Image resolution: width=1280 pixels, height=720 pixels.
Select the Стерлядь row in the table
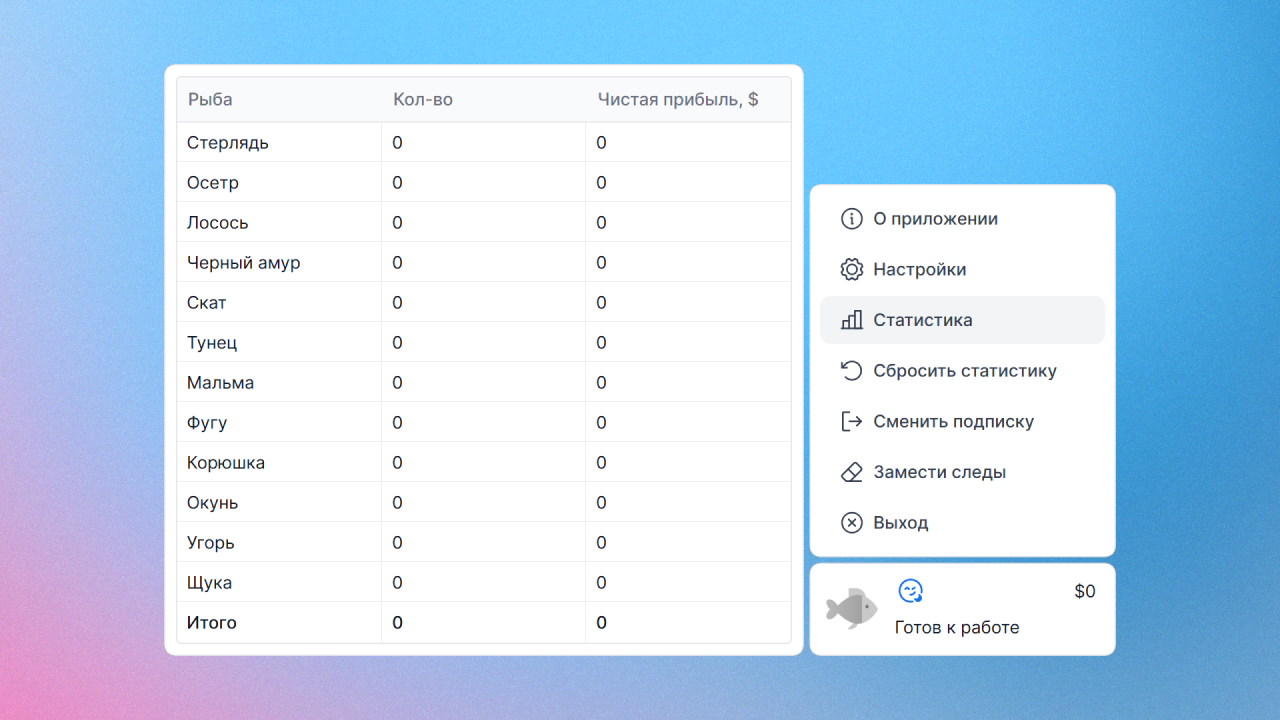point(228,143)
